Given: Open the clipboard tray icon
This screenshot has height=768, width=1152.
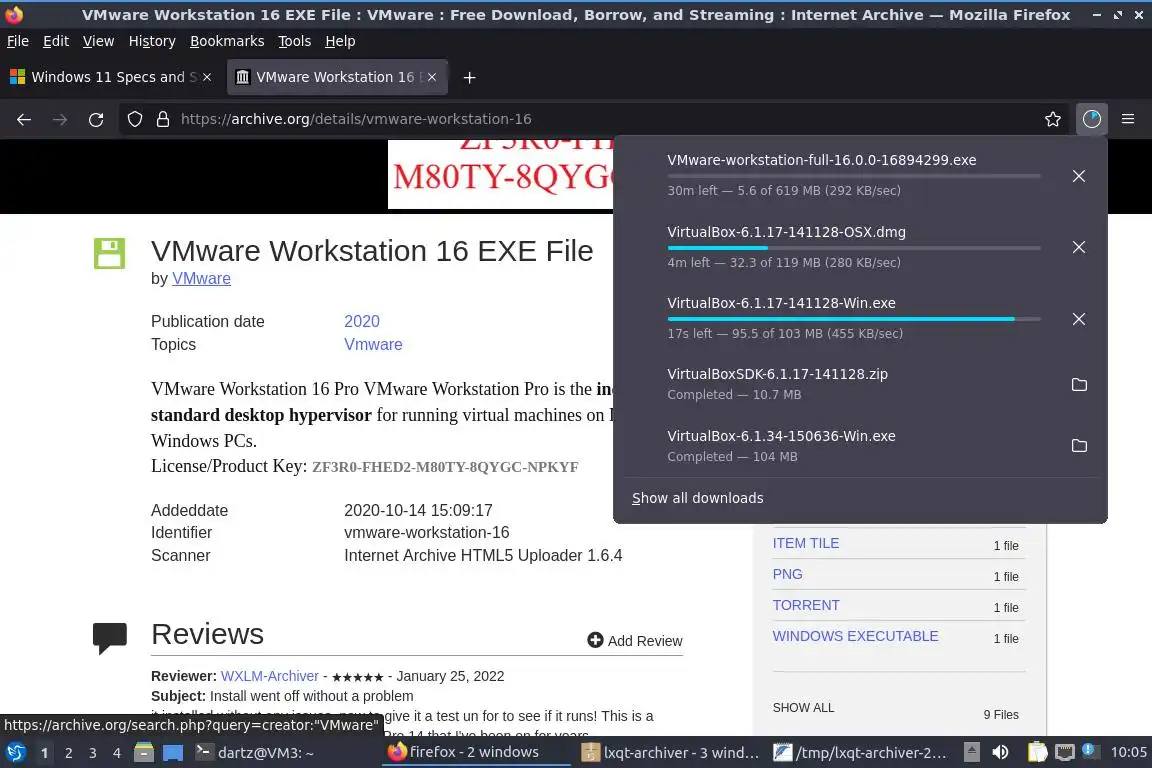Looking at the screenshot, I should 1037,752.
